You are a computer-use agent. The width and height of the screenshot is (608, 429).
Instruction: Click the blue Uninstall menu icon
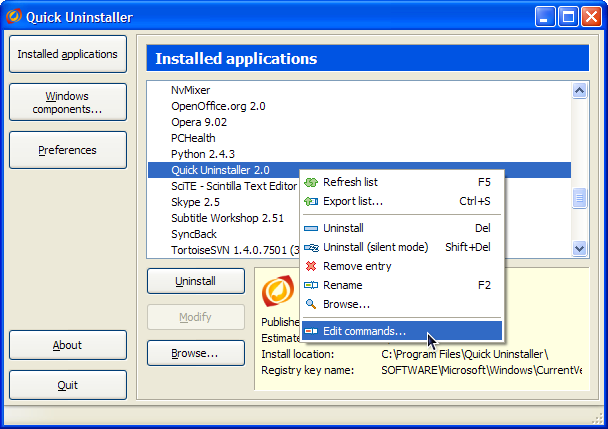coord(311,228)
